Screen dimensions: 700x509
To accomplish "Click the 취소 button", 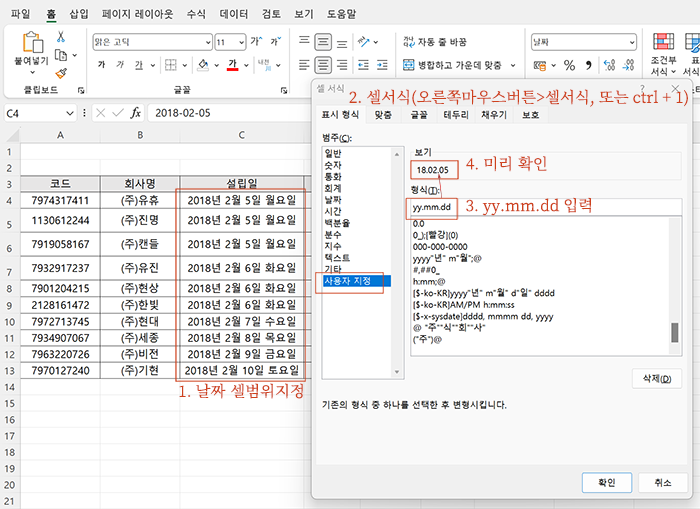I will tap(662, 483).
